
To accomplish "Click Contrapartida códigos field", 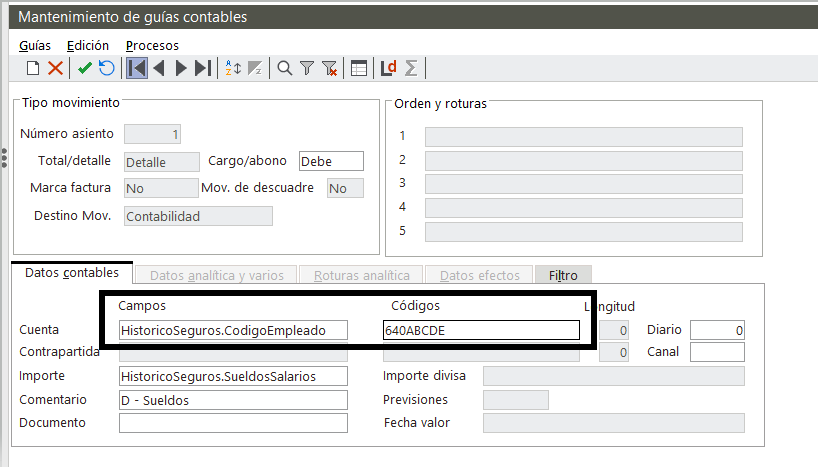I will pos(481,355).
